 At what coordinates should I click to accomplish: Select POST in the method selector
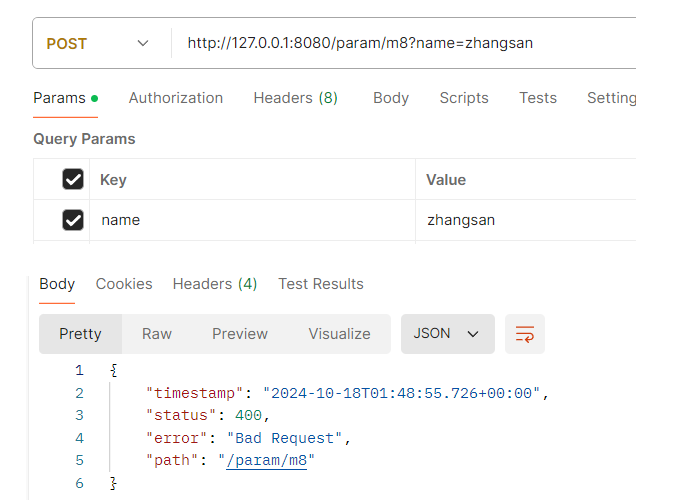tap(67, 44)
